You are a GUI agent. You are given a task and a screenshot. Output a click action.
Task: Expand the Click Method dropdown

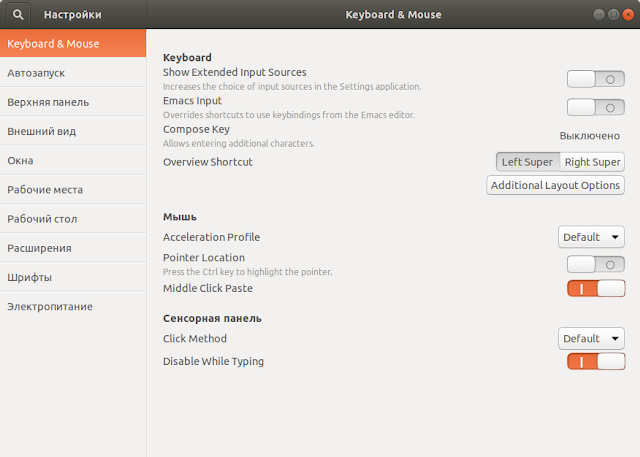(x=591, y=338)
